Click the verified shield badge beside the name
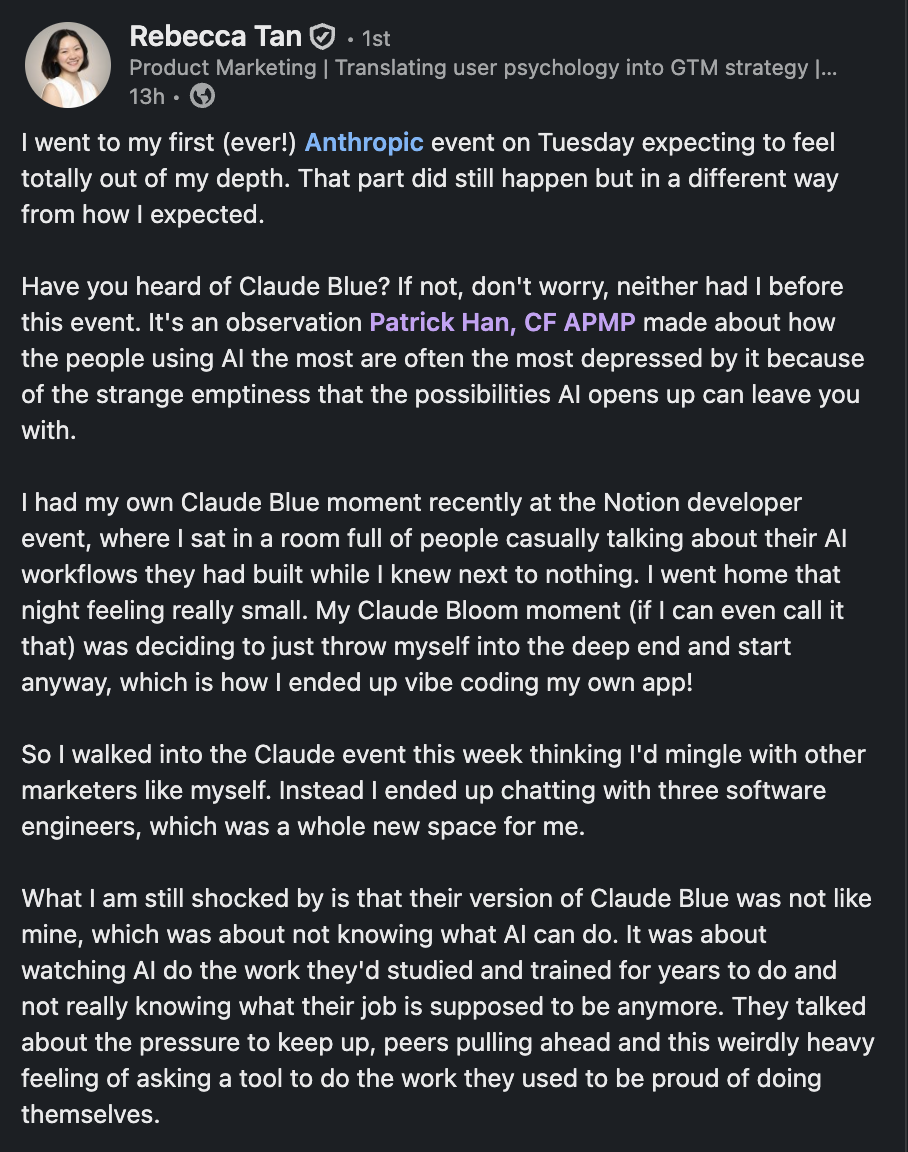Image resolution: width=908 pixels, height=1152 pixels. (x=323, y=36)
